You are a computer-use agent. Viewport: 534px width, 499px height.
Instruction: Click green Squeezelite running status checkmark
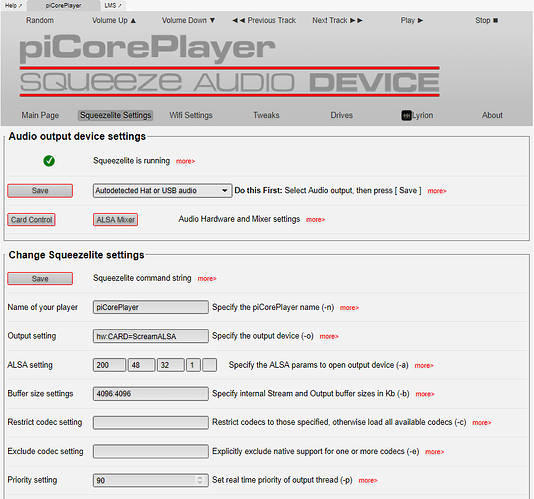49,161
